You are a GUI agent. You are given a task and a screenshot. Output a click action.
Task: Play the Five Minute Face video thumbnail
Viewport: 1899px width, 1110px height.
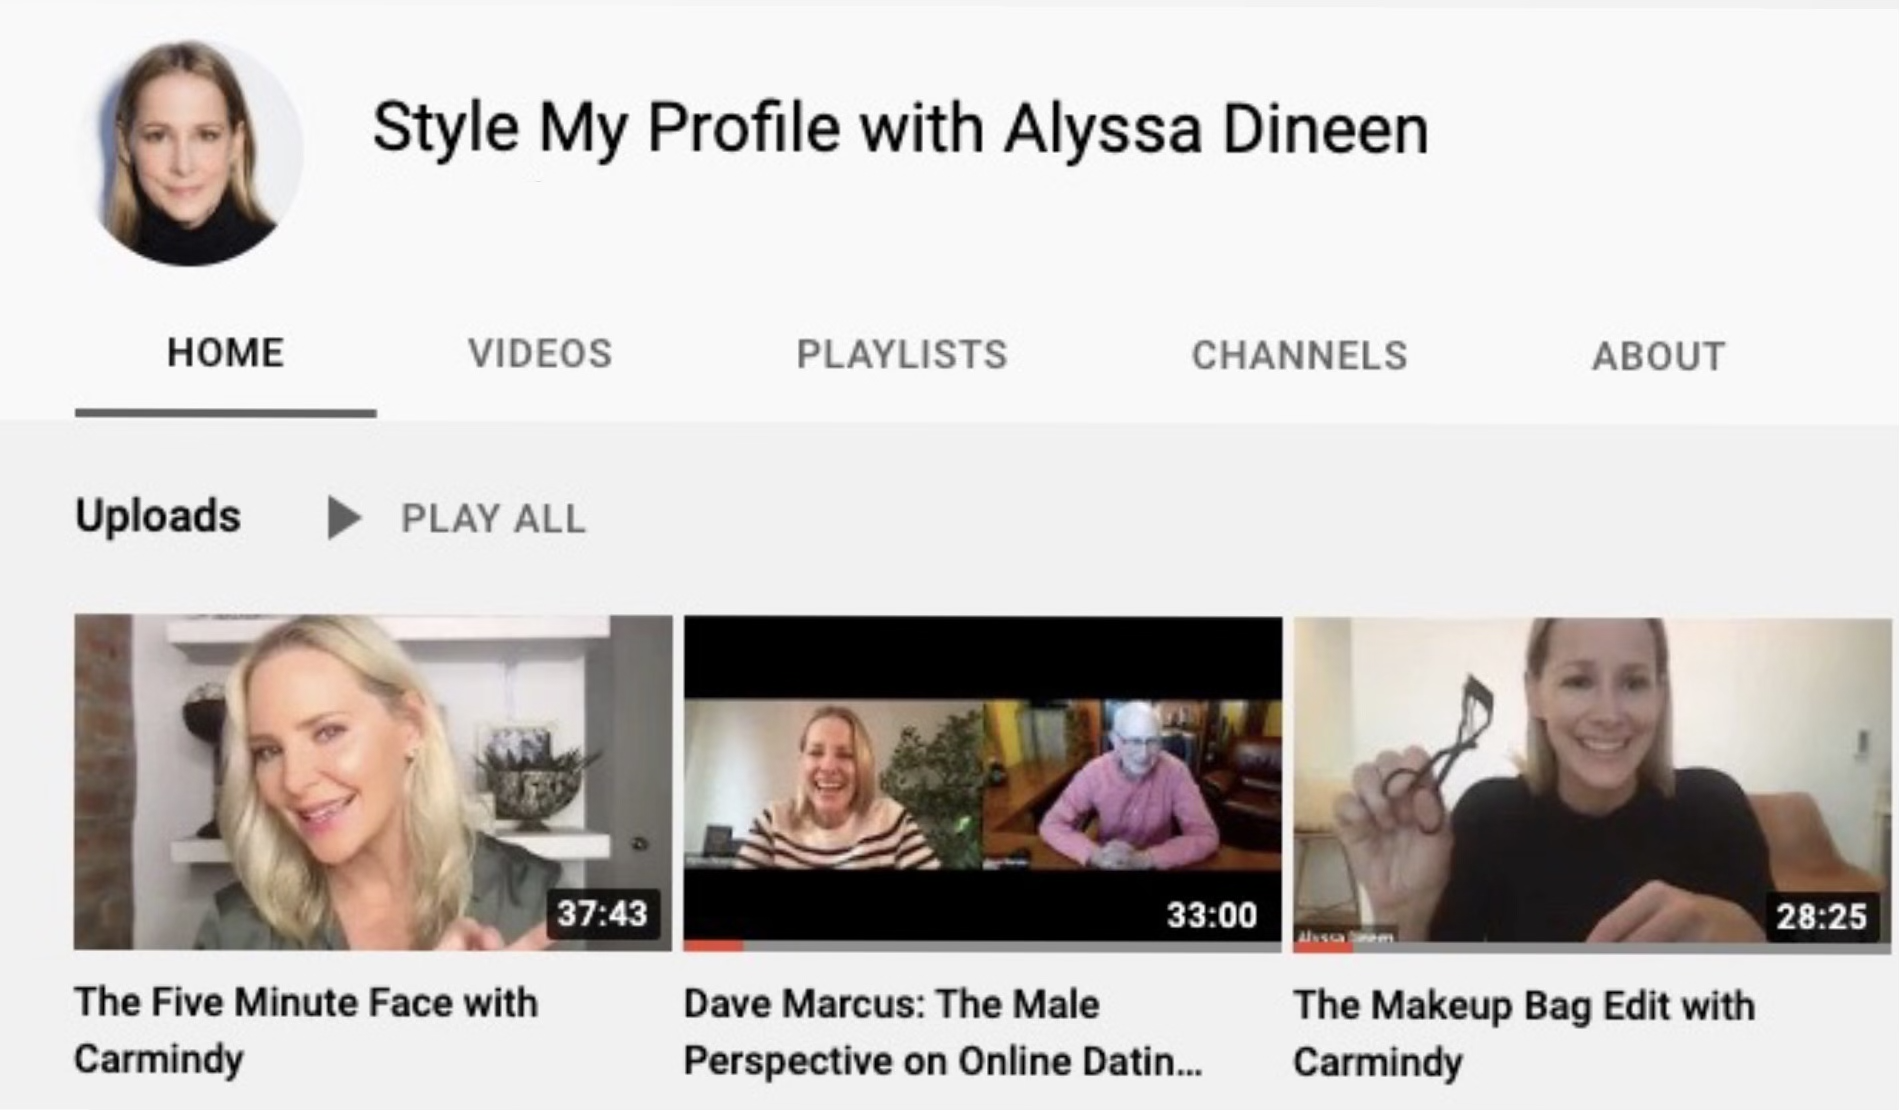pyautogui.click(x=372, y=780)
